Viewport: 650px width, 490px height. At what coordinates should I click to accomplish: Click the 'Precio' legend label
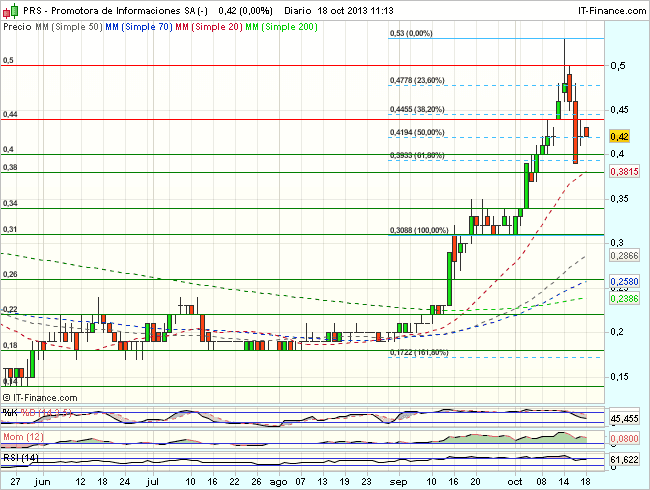[17, 27]
